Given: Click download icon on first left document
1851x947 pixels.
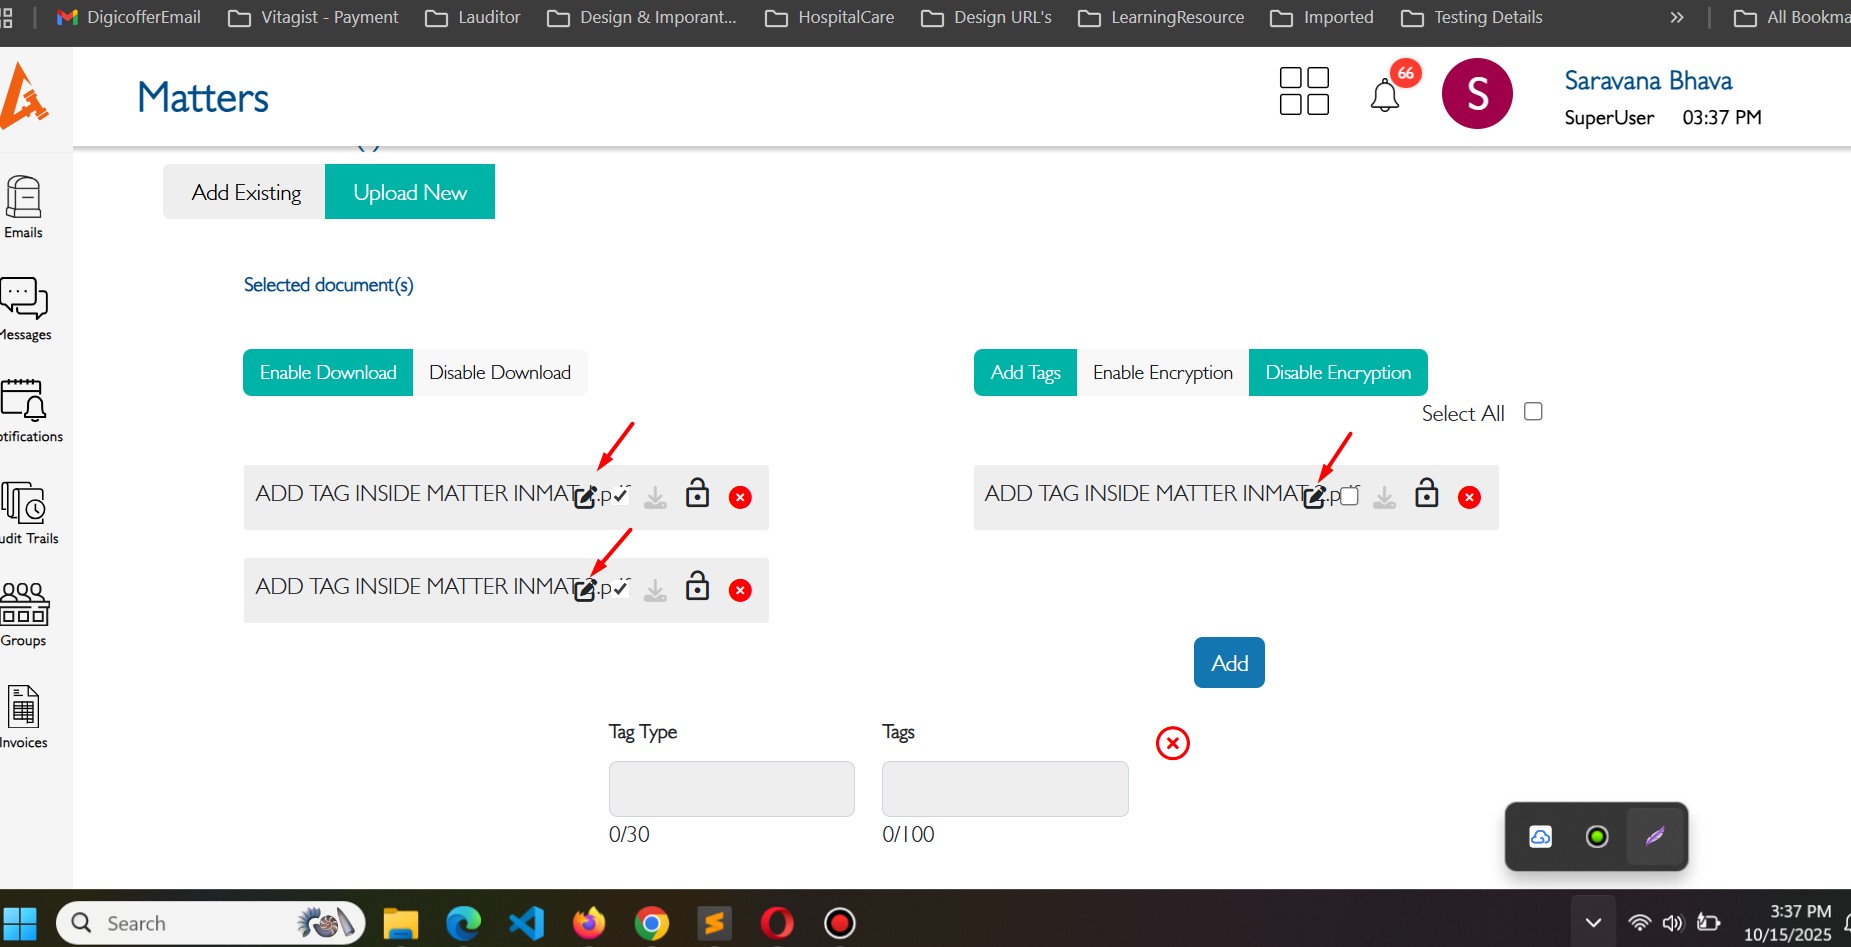Looking at the screenshot, I should 655,497.
